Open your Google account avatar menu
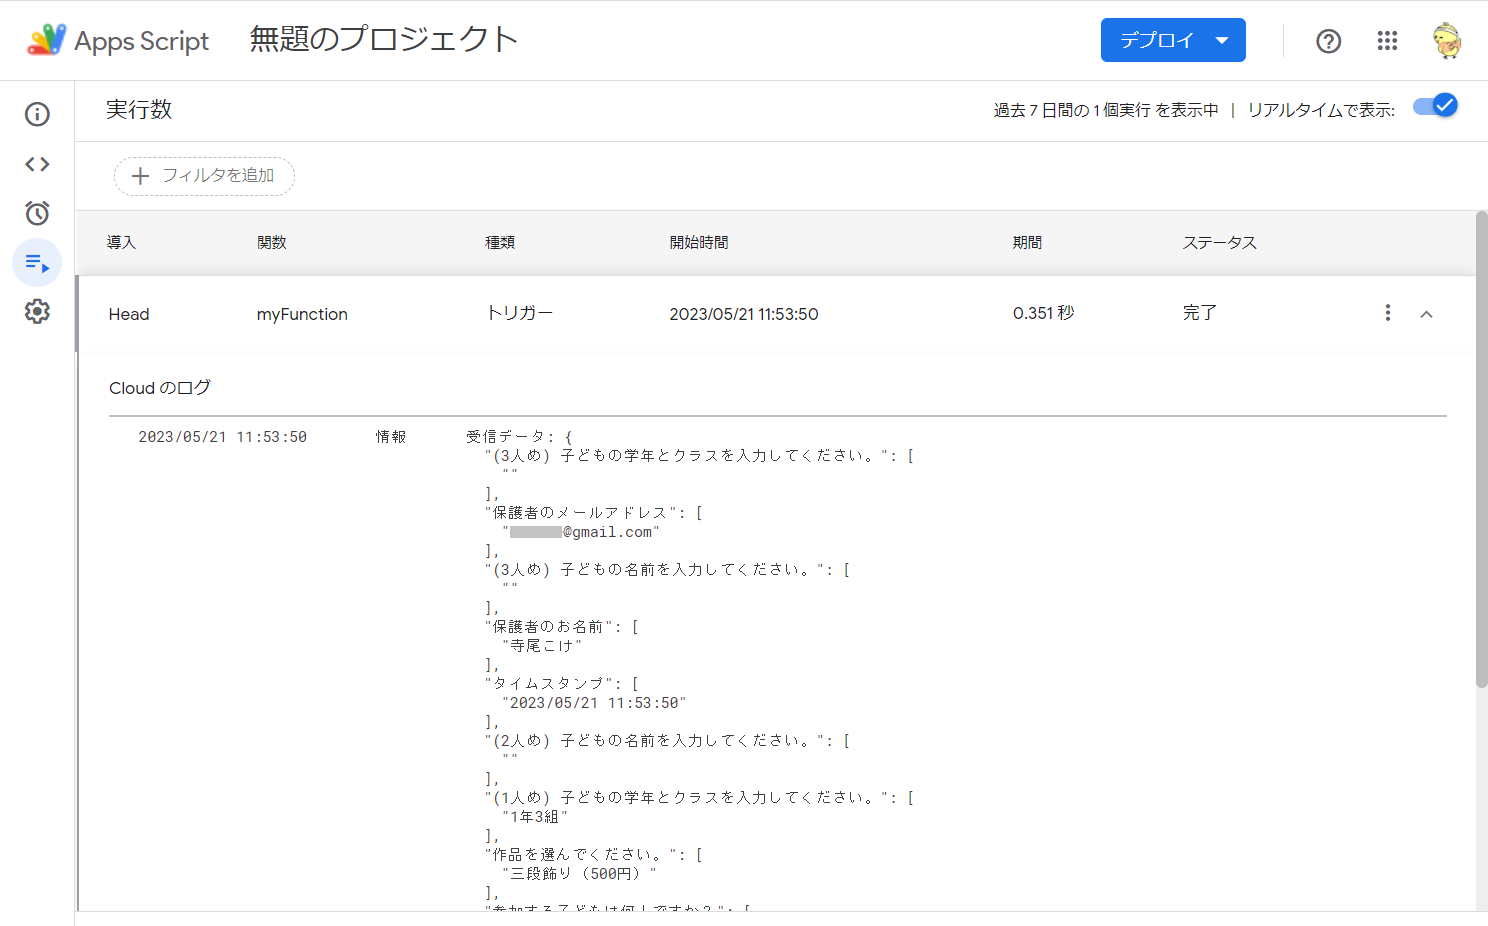 1446,41
